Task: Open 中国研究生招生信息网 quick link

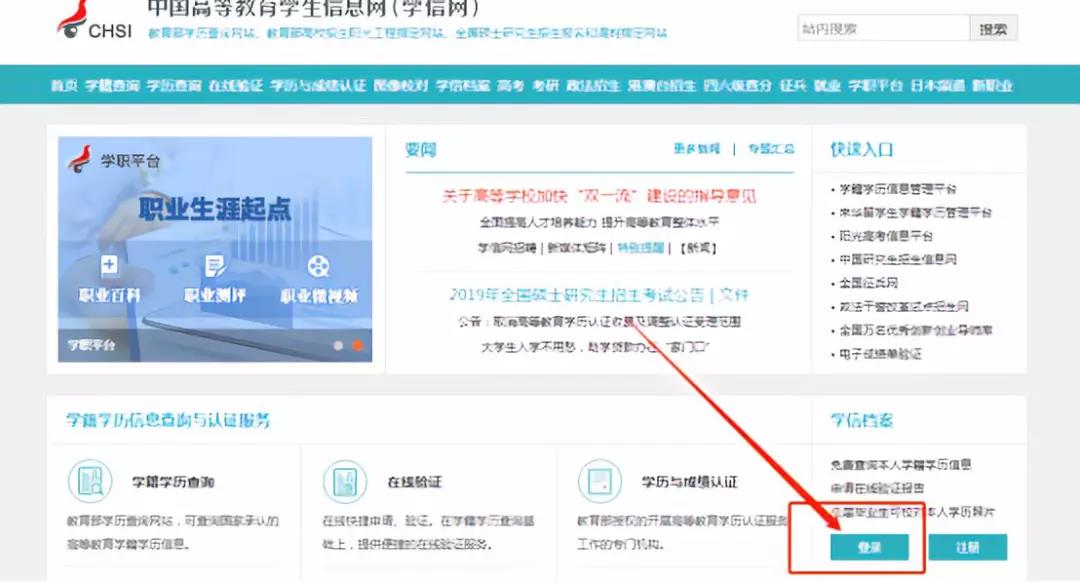Action: coord(897,259)
